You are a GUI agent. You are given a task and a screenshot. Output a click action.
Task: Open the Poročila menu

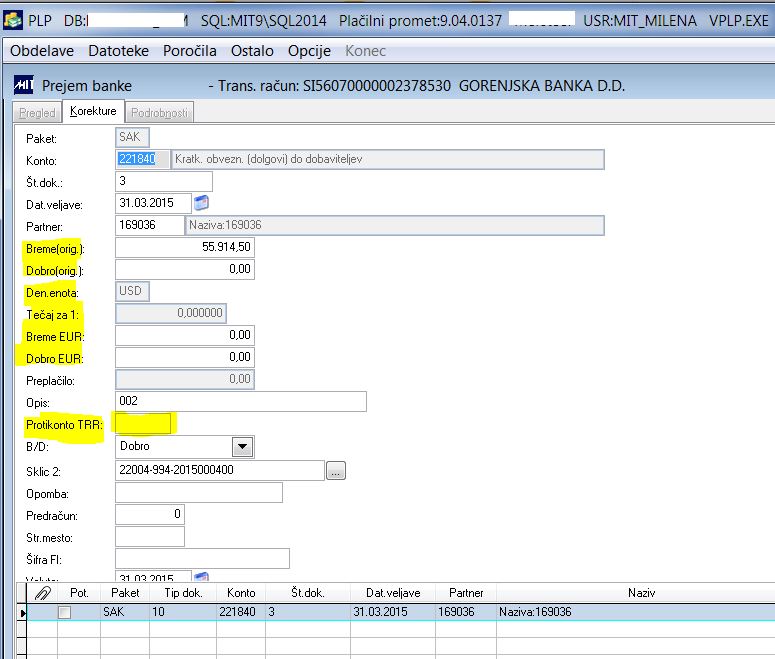pyautogui.click(x=190, y=51)
